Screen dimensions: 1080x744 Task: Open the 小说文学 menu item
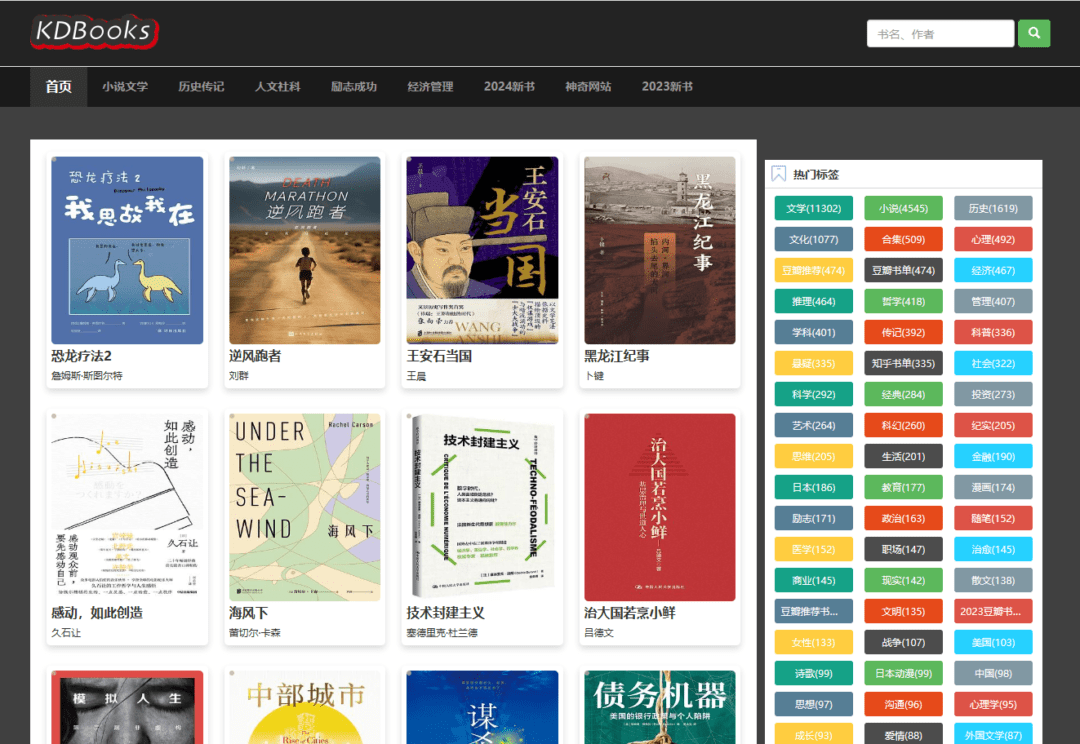(x=125, y=87)
